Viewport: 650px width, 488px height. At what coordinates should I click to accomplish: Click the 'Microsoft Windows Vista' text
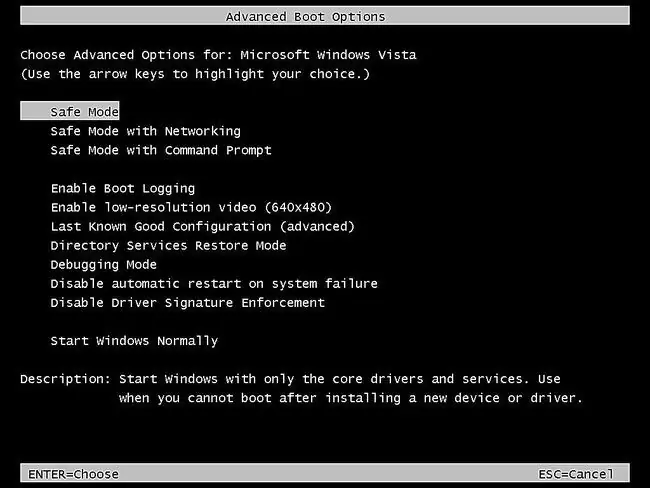coord(328,55)
